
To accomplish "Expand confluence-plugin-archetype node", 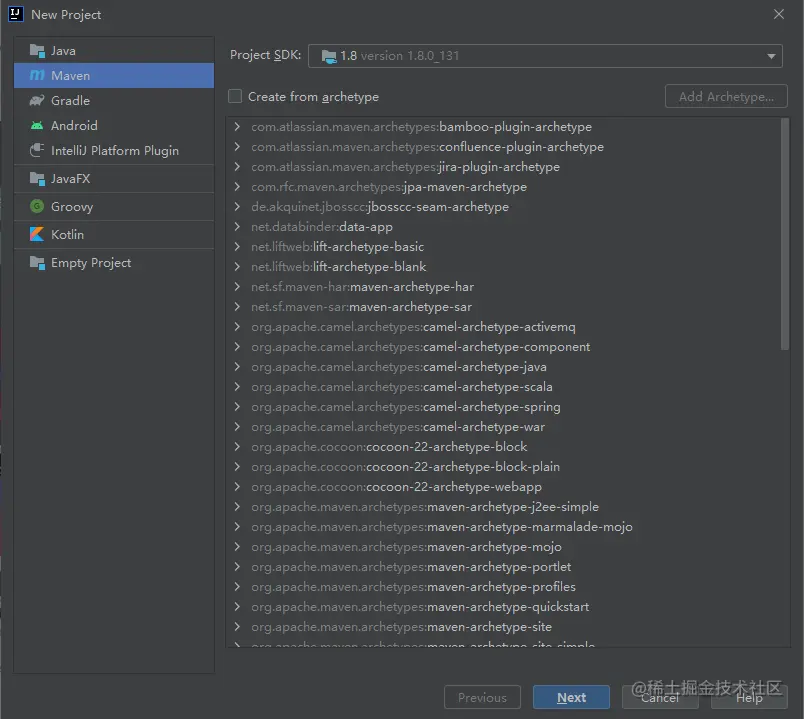I will tap(237, 147).
